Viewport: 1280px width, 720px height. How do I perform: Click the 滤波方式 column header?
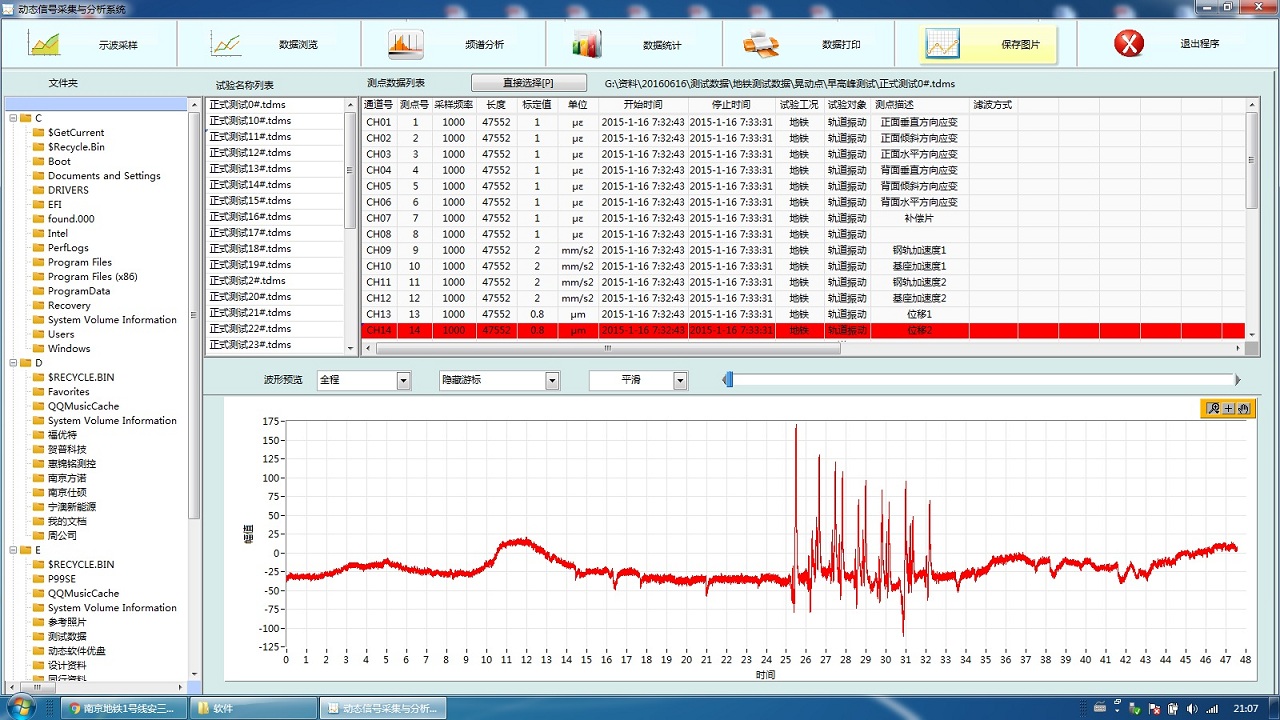(992, 104)
